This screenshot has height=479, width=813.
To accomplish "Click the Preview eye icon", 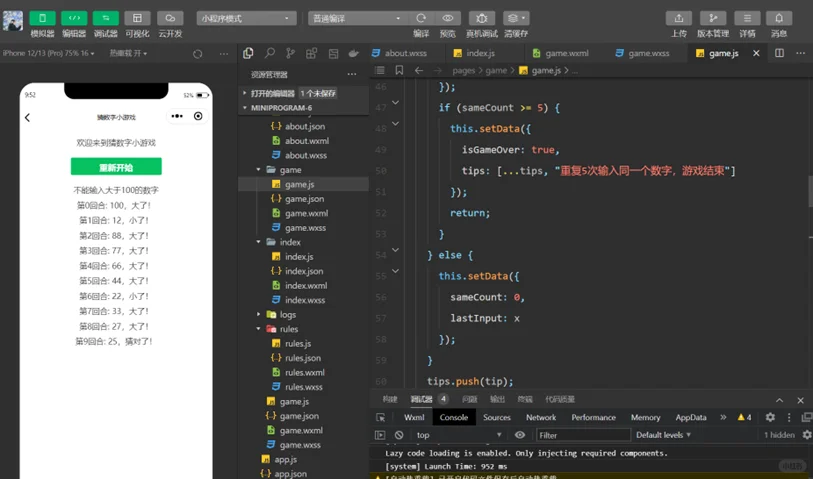I will (448, 18).
